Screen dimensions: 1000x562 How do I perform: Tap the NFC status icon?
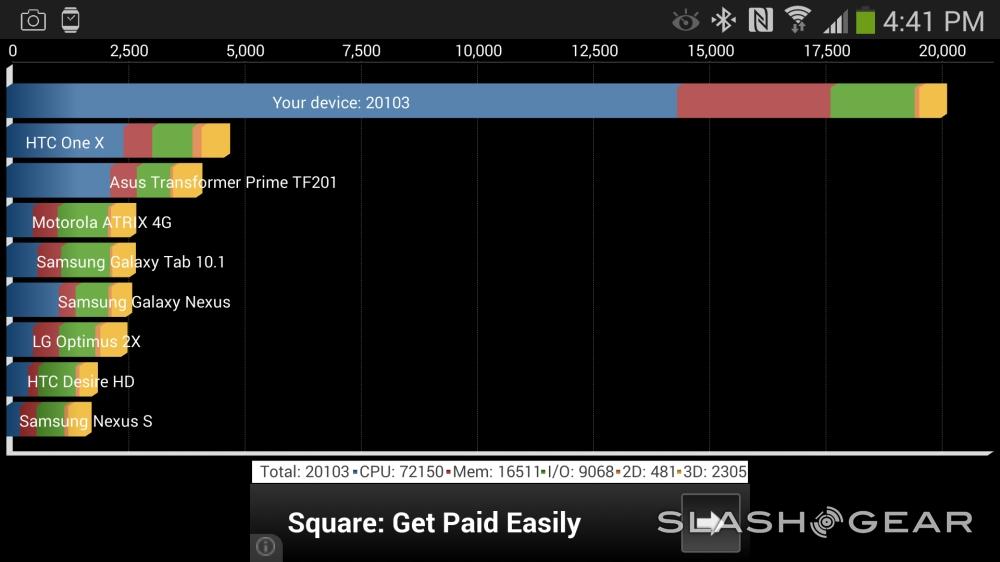click(x=760, y=19)
